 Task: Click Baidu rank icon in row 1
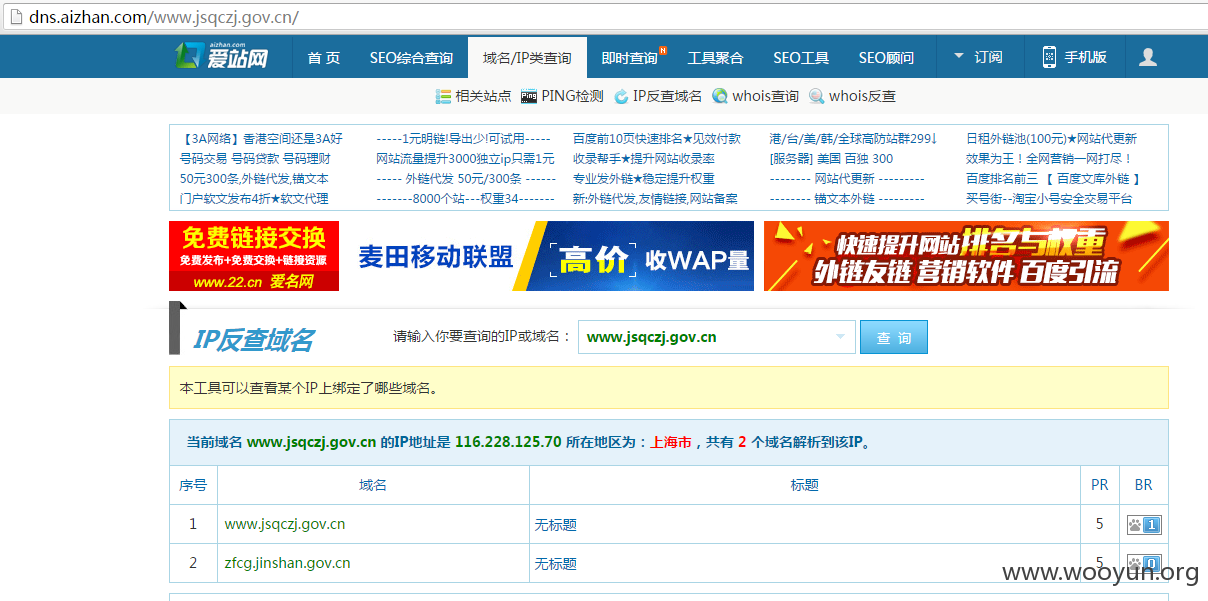click(1144, 525)
